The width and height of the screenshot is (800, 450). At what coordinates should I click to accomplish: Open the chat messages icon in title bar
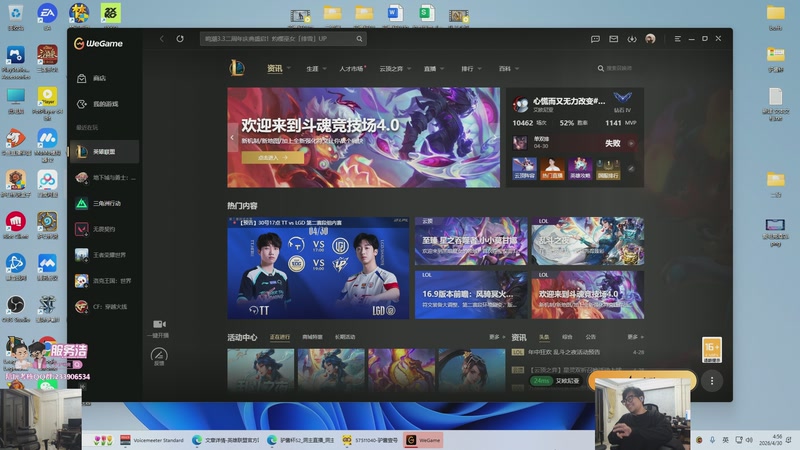pos(595,39)
